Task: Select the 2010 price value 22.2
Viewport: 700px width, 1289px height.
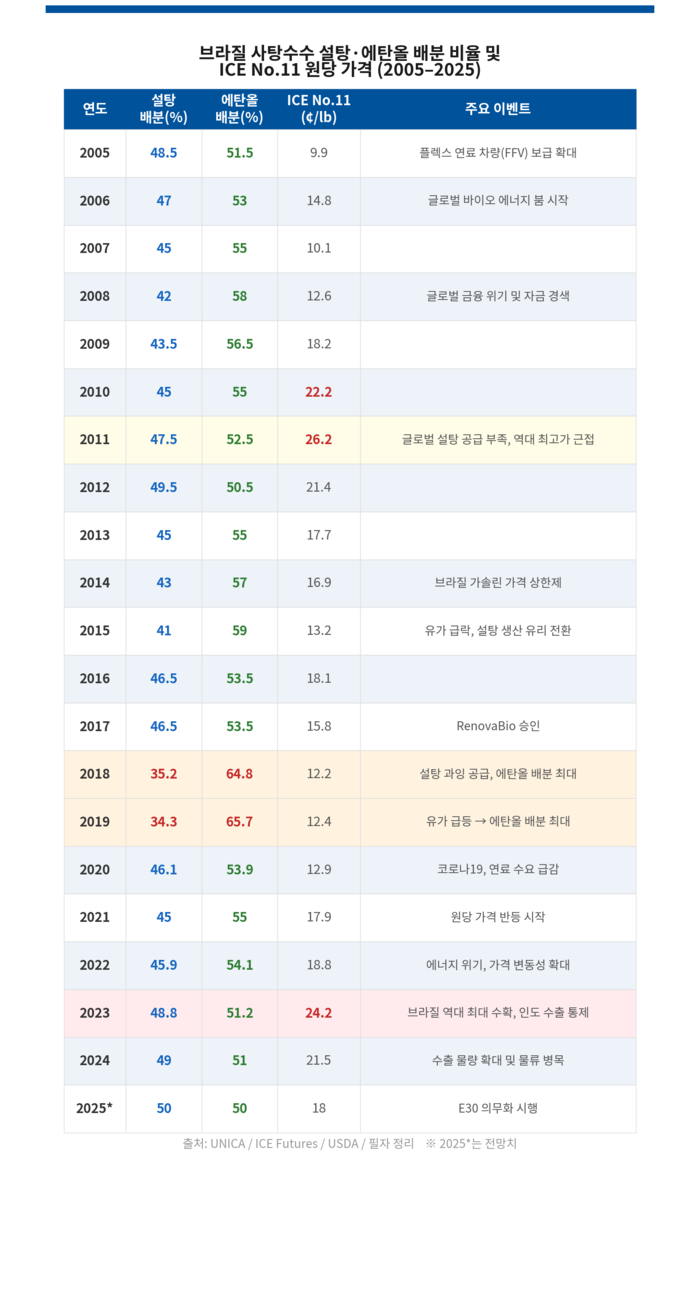Action: [319, 392]
